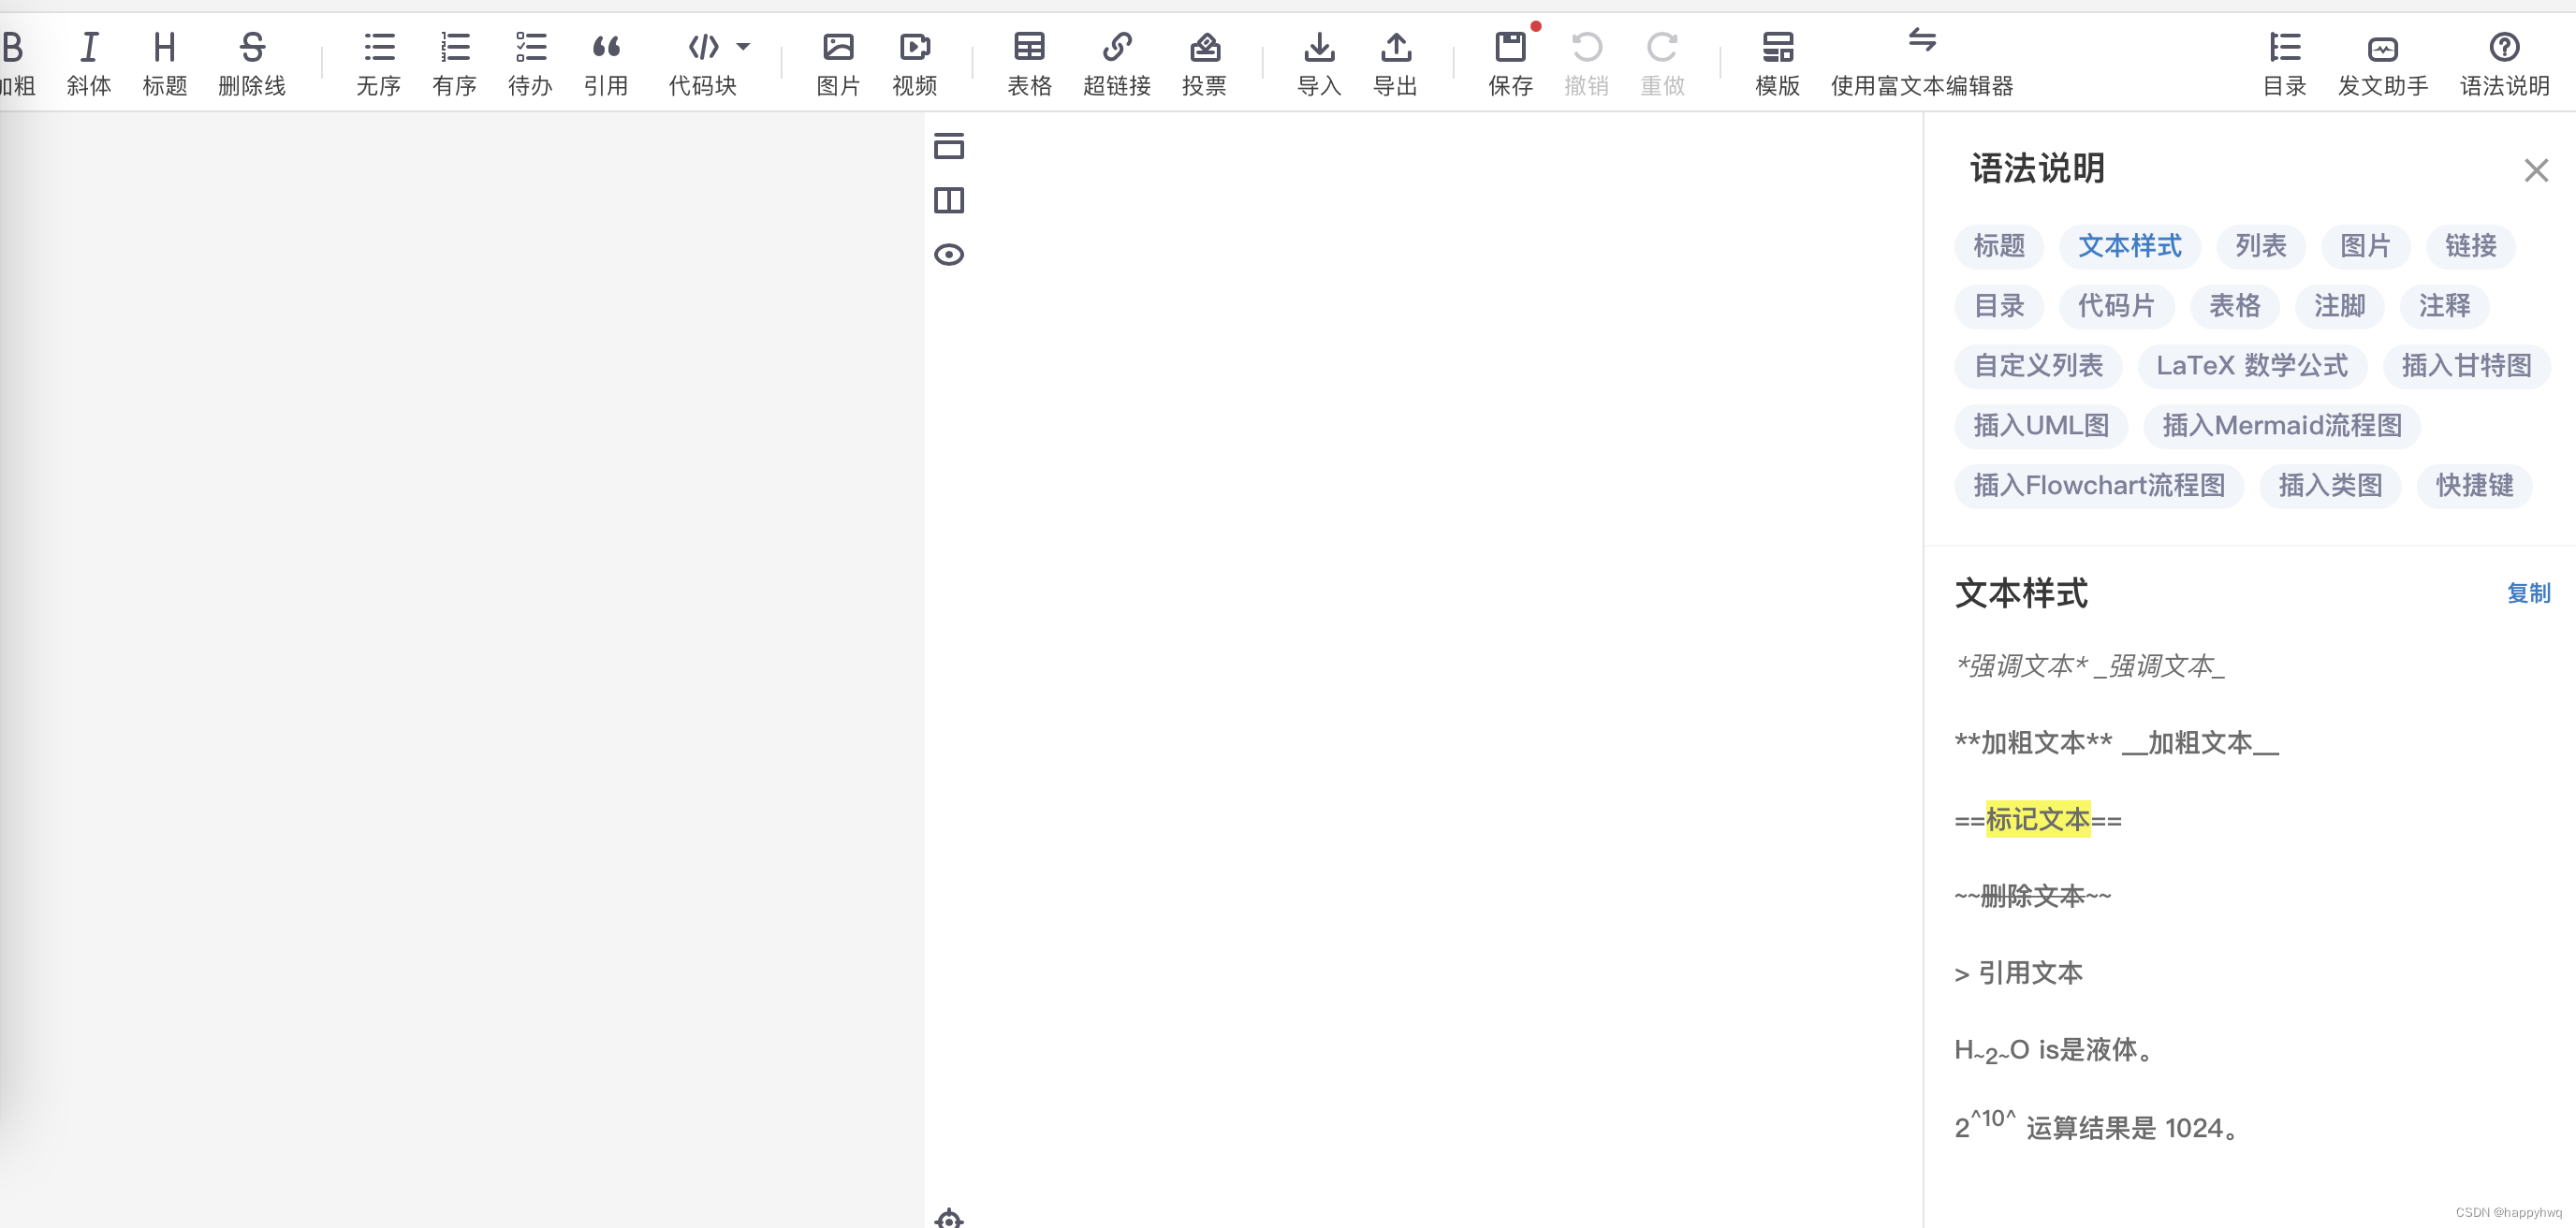This screenshot has width=2576, height=1228.
Task: Click the highlighted 标记文本 sample
Action: coord(2038,820)
